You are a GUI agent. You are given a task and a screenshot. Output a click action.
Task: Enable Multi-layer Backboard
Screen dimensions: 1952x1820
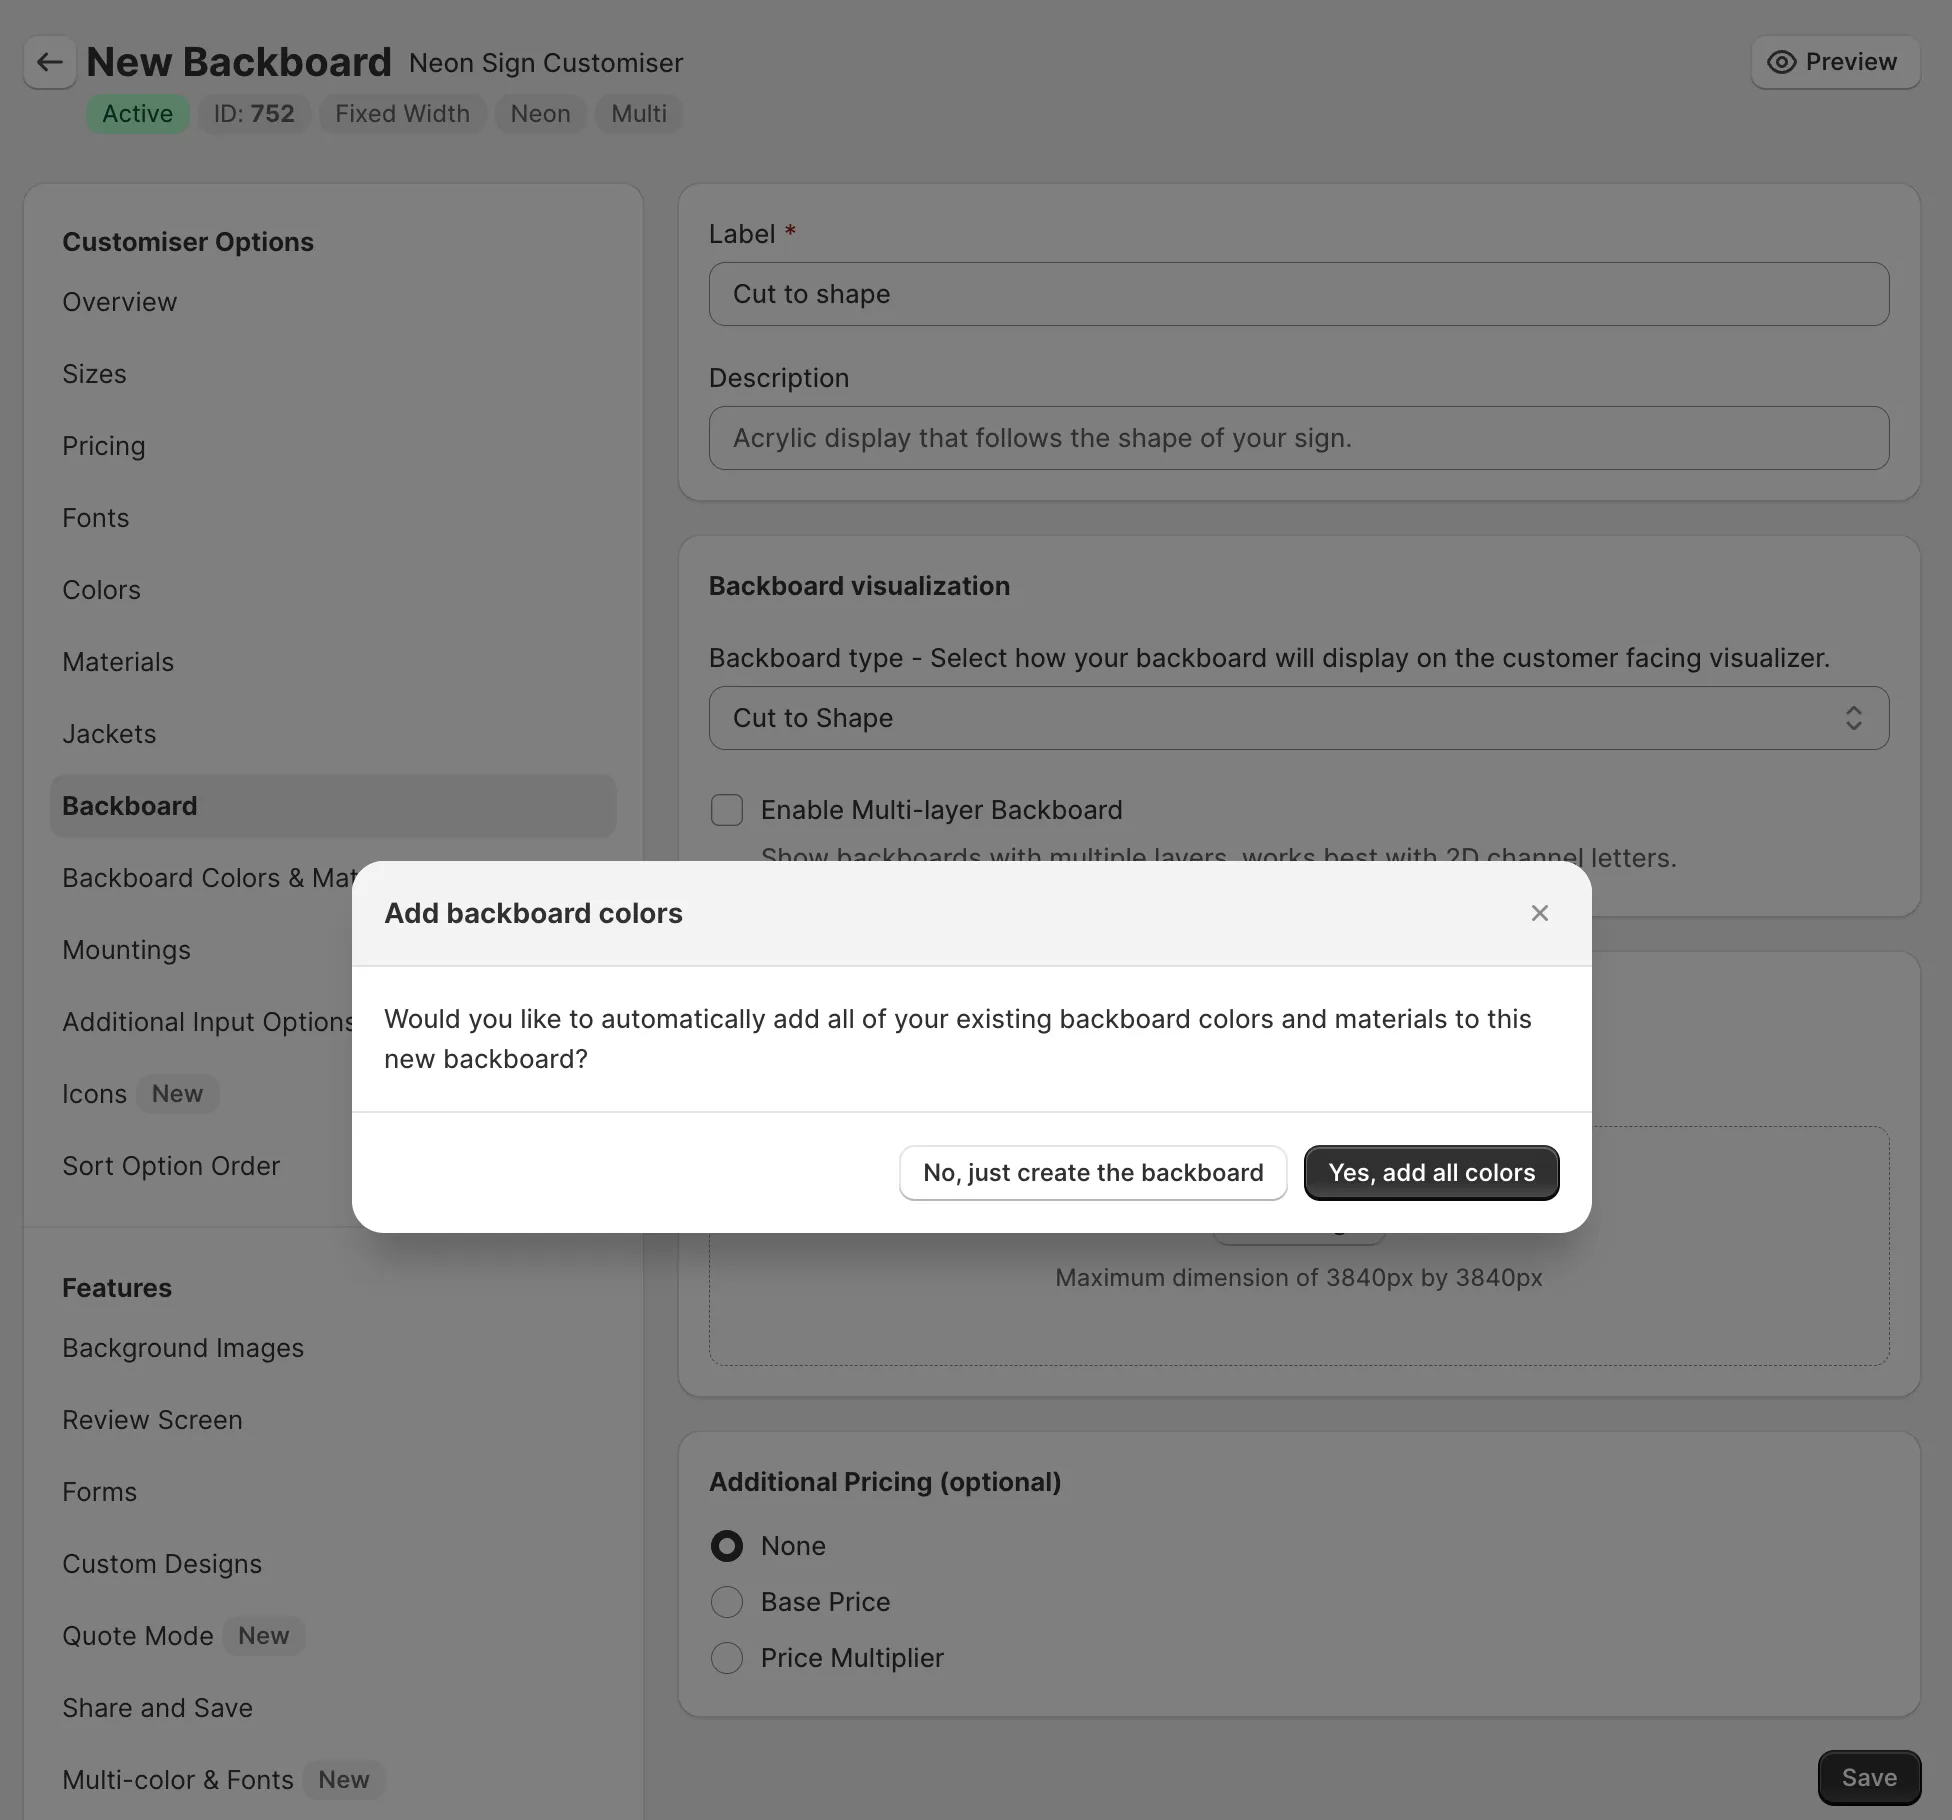coord(726,809)
